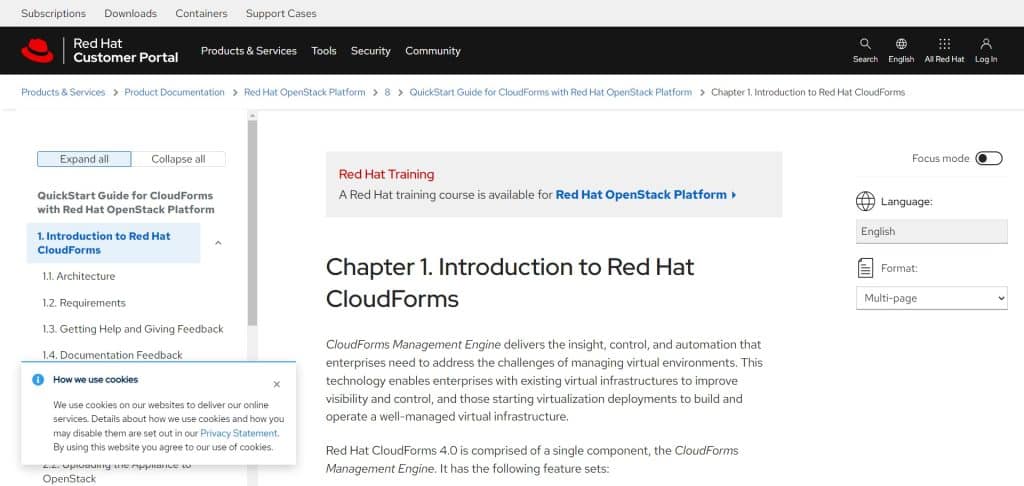Open Red Hat OpenStack Platform breadcrumb
Screen dimensions: 1024x486
point(305,92)
